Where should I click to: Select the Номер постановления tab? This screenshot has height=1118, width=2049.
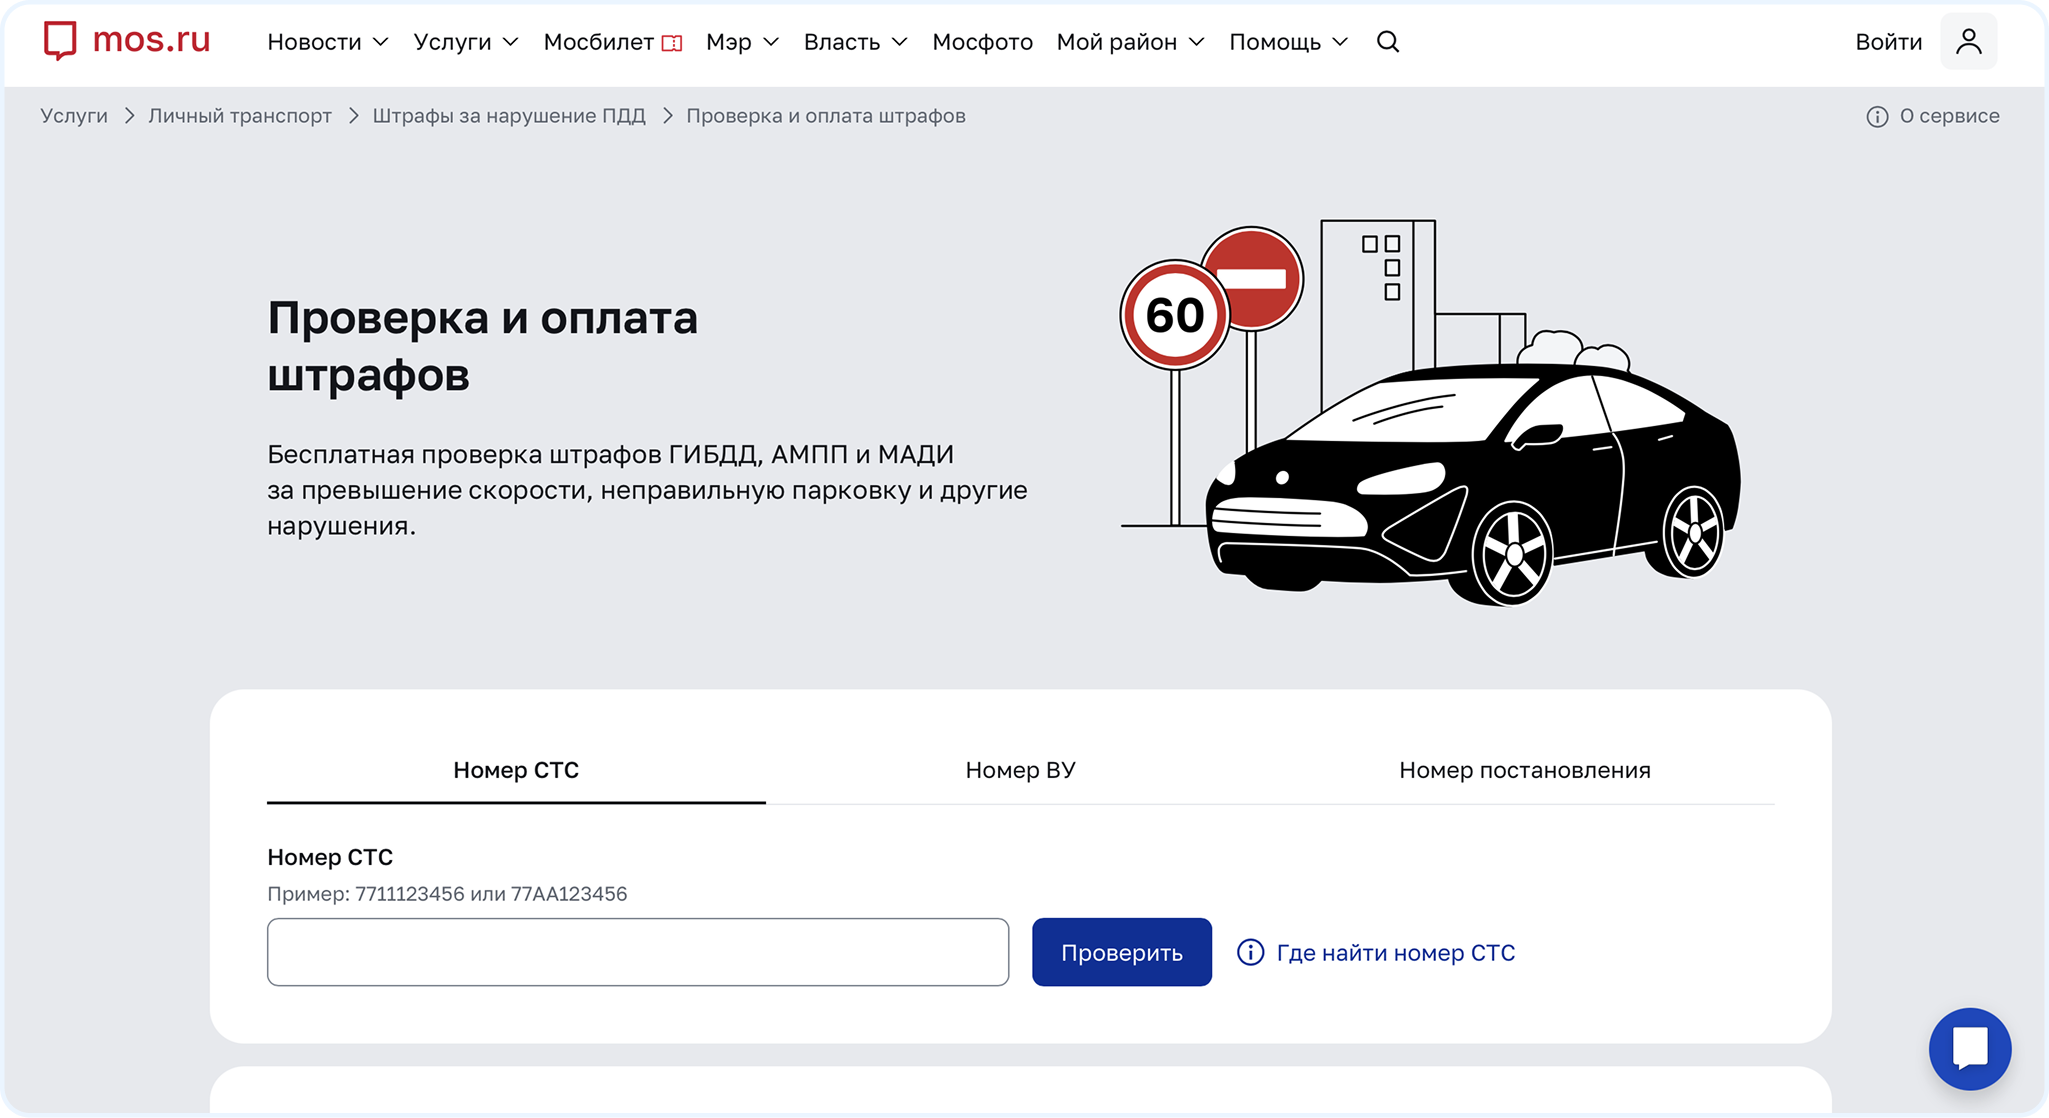[1524, 770]
